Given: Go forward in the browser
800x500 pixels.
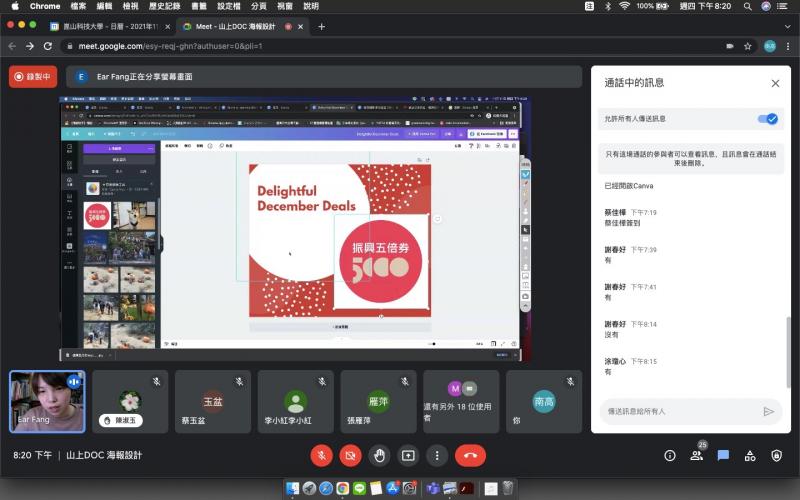Looking at the screenshot, I should click(x=30, y=46).
